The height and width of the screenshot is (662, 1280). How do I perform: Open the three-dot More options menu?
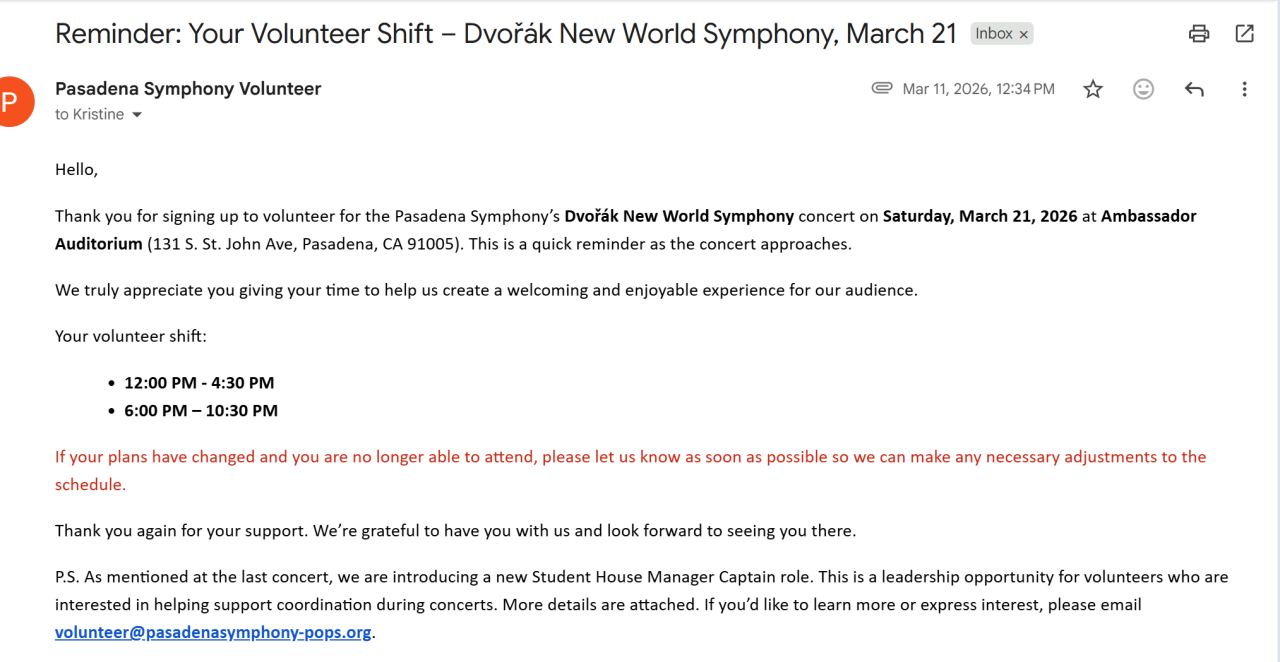coord(1244,89)
